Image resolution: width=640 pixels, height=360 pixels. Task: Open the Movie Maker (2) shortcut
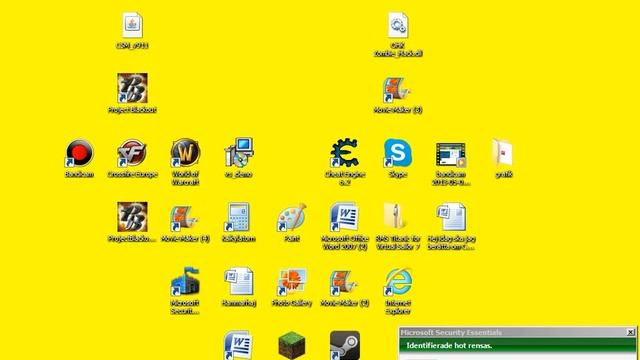coord(344,282)
